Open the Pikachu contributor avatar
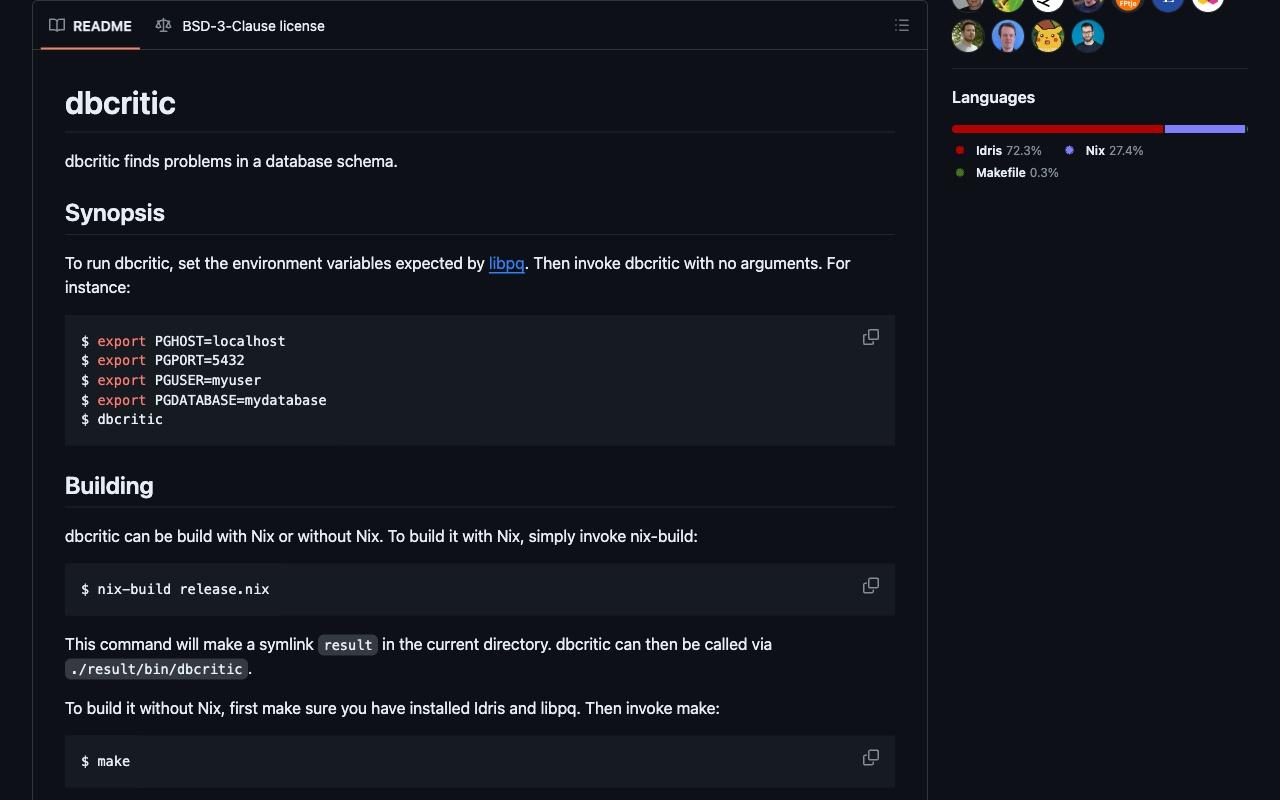The width and height of the screenshot is (1280, 800). click(x=1048, y=36)
